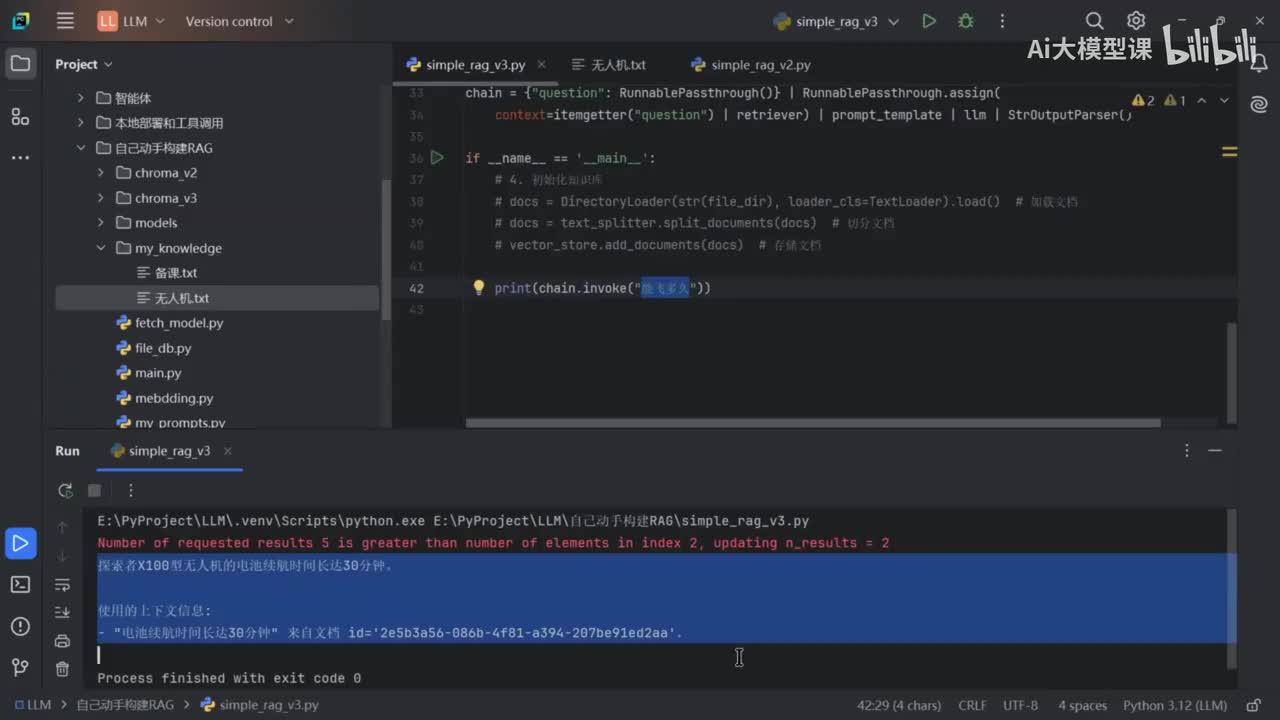Viewport: 1280px width, 720px height.
Task: Open the simple_rag_v3 run configuration dropdown
Action: click(x=837, y=21)
